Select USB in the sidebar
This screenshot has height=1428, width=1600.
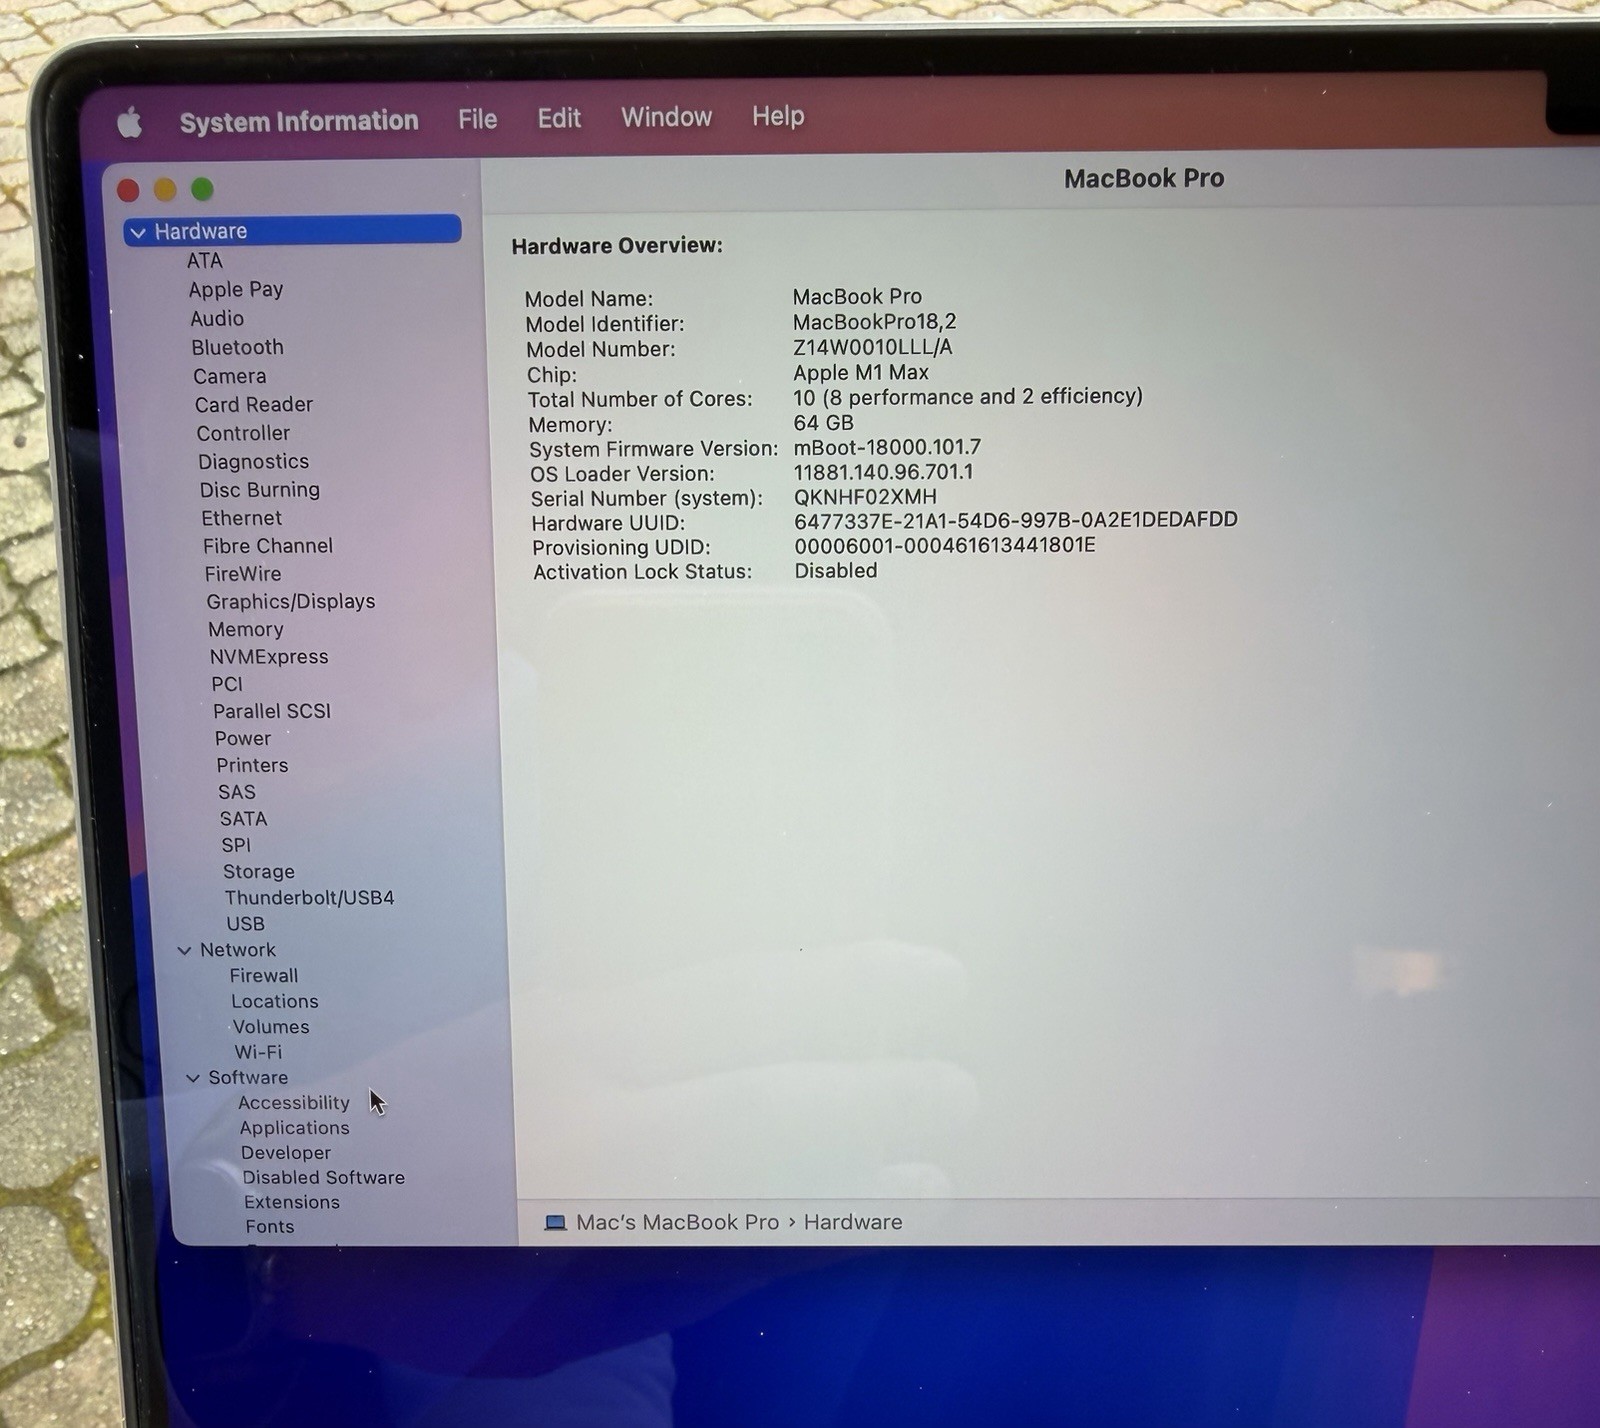pos(246,924)
